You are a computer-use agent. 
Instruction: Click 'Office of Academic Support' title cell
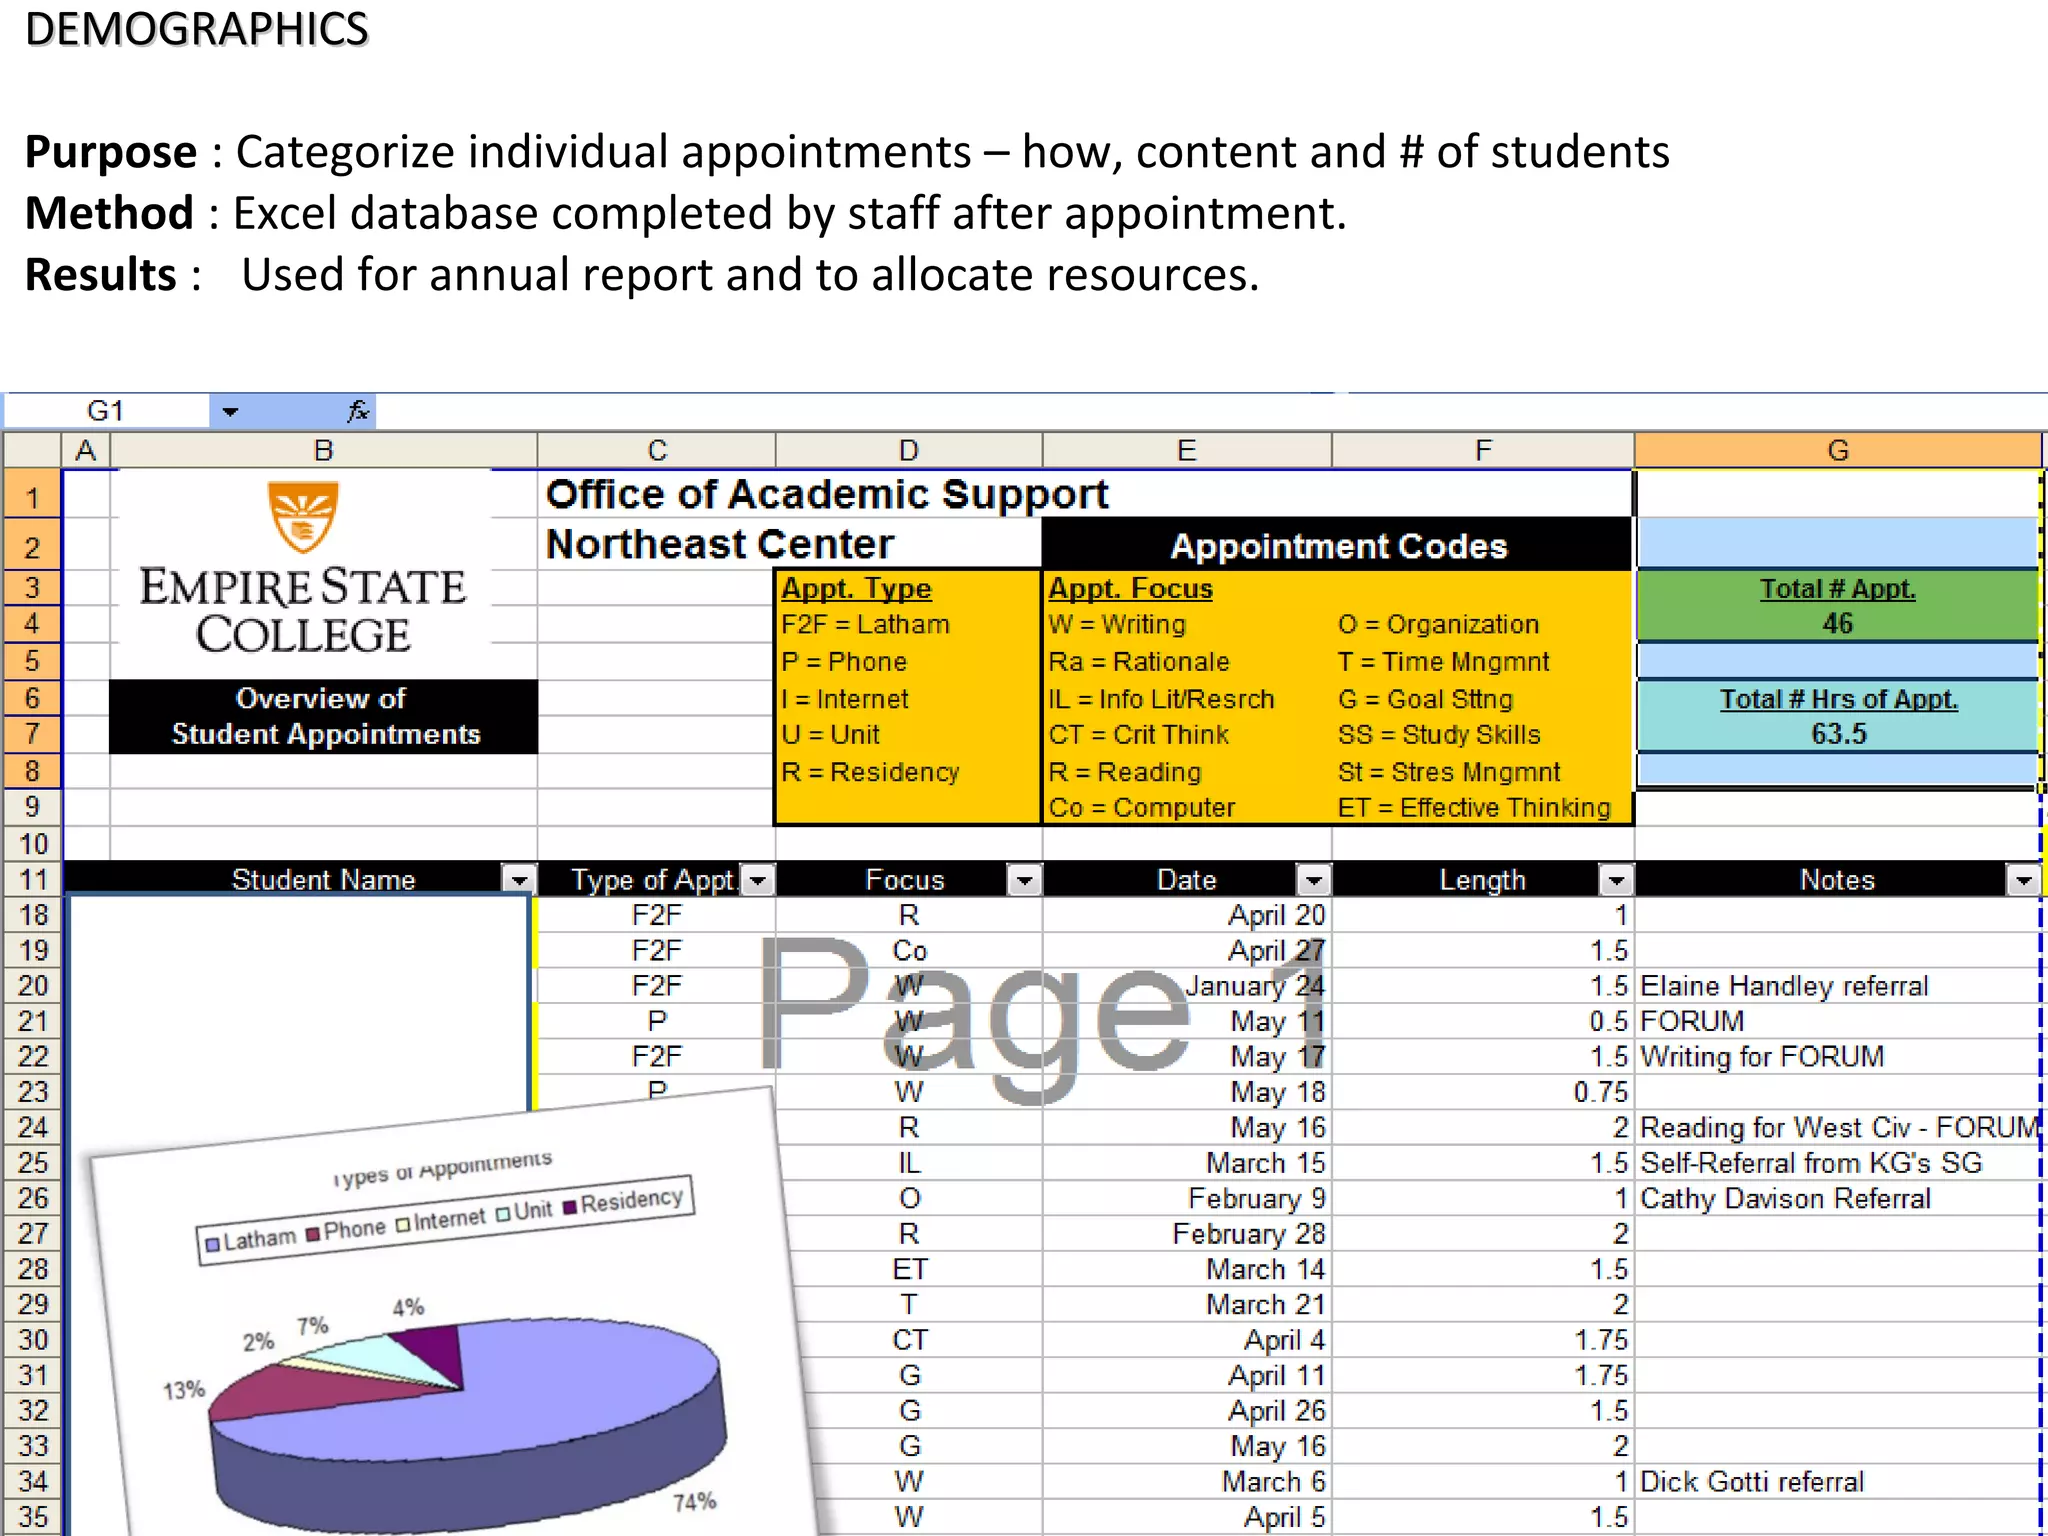pos(827,494)
